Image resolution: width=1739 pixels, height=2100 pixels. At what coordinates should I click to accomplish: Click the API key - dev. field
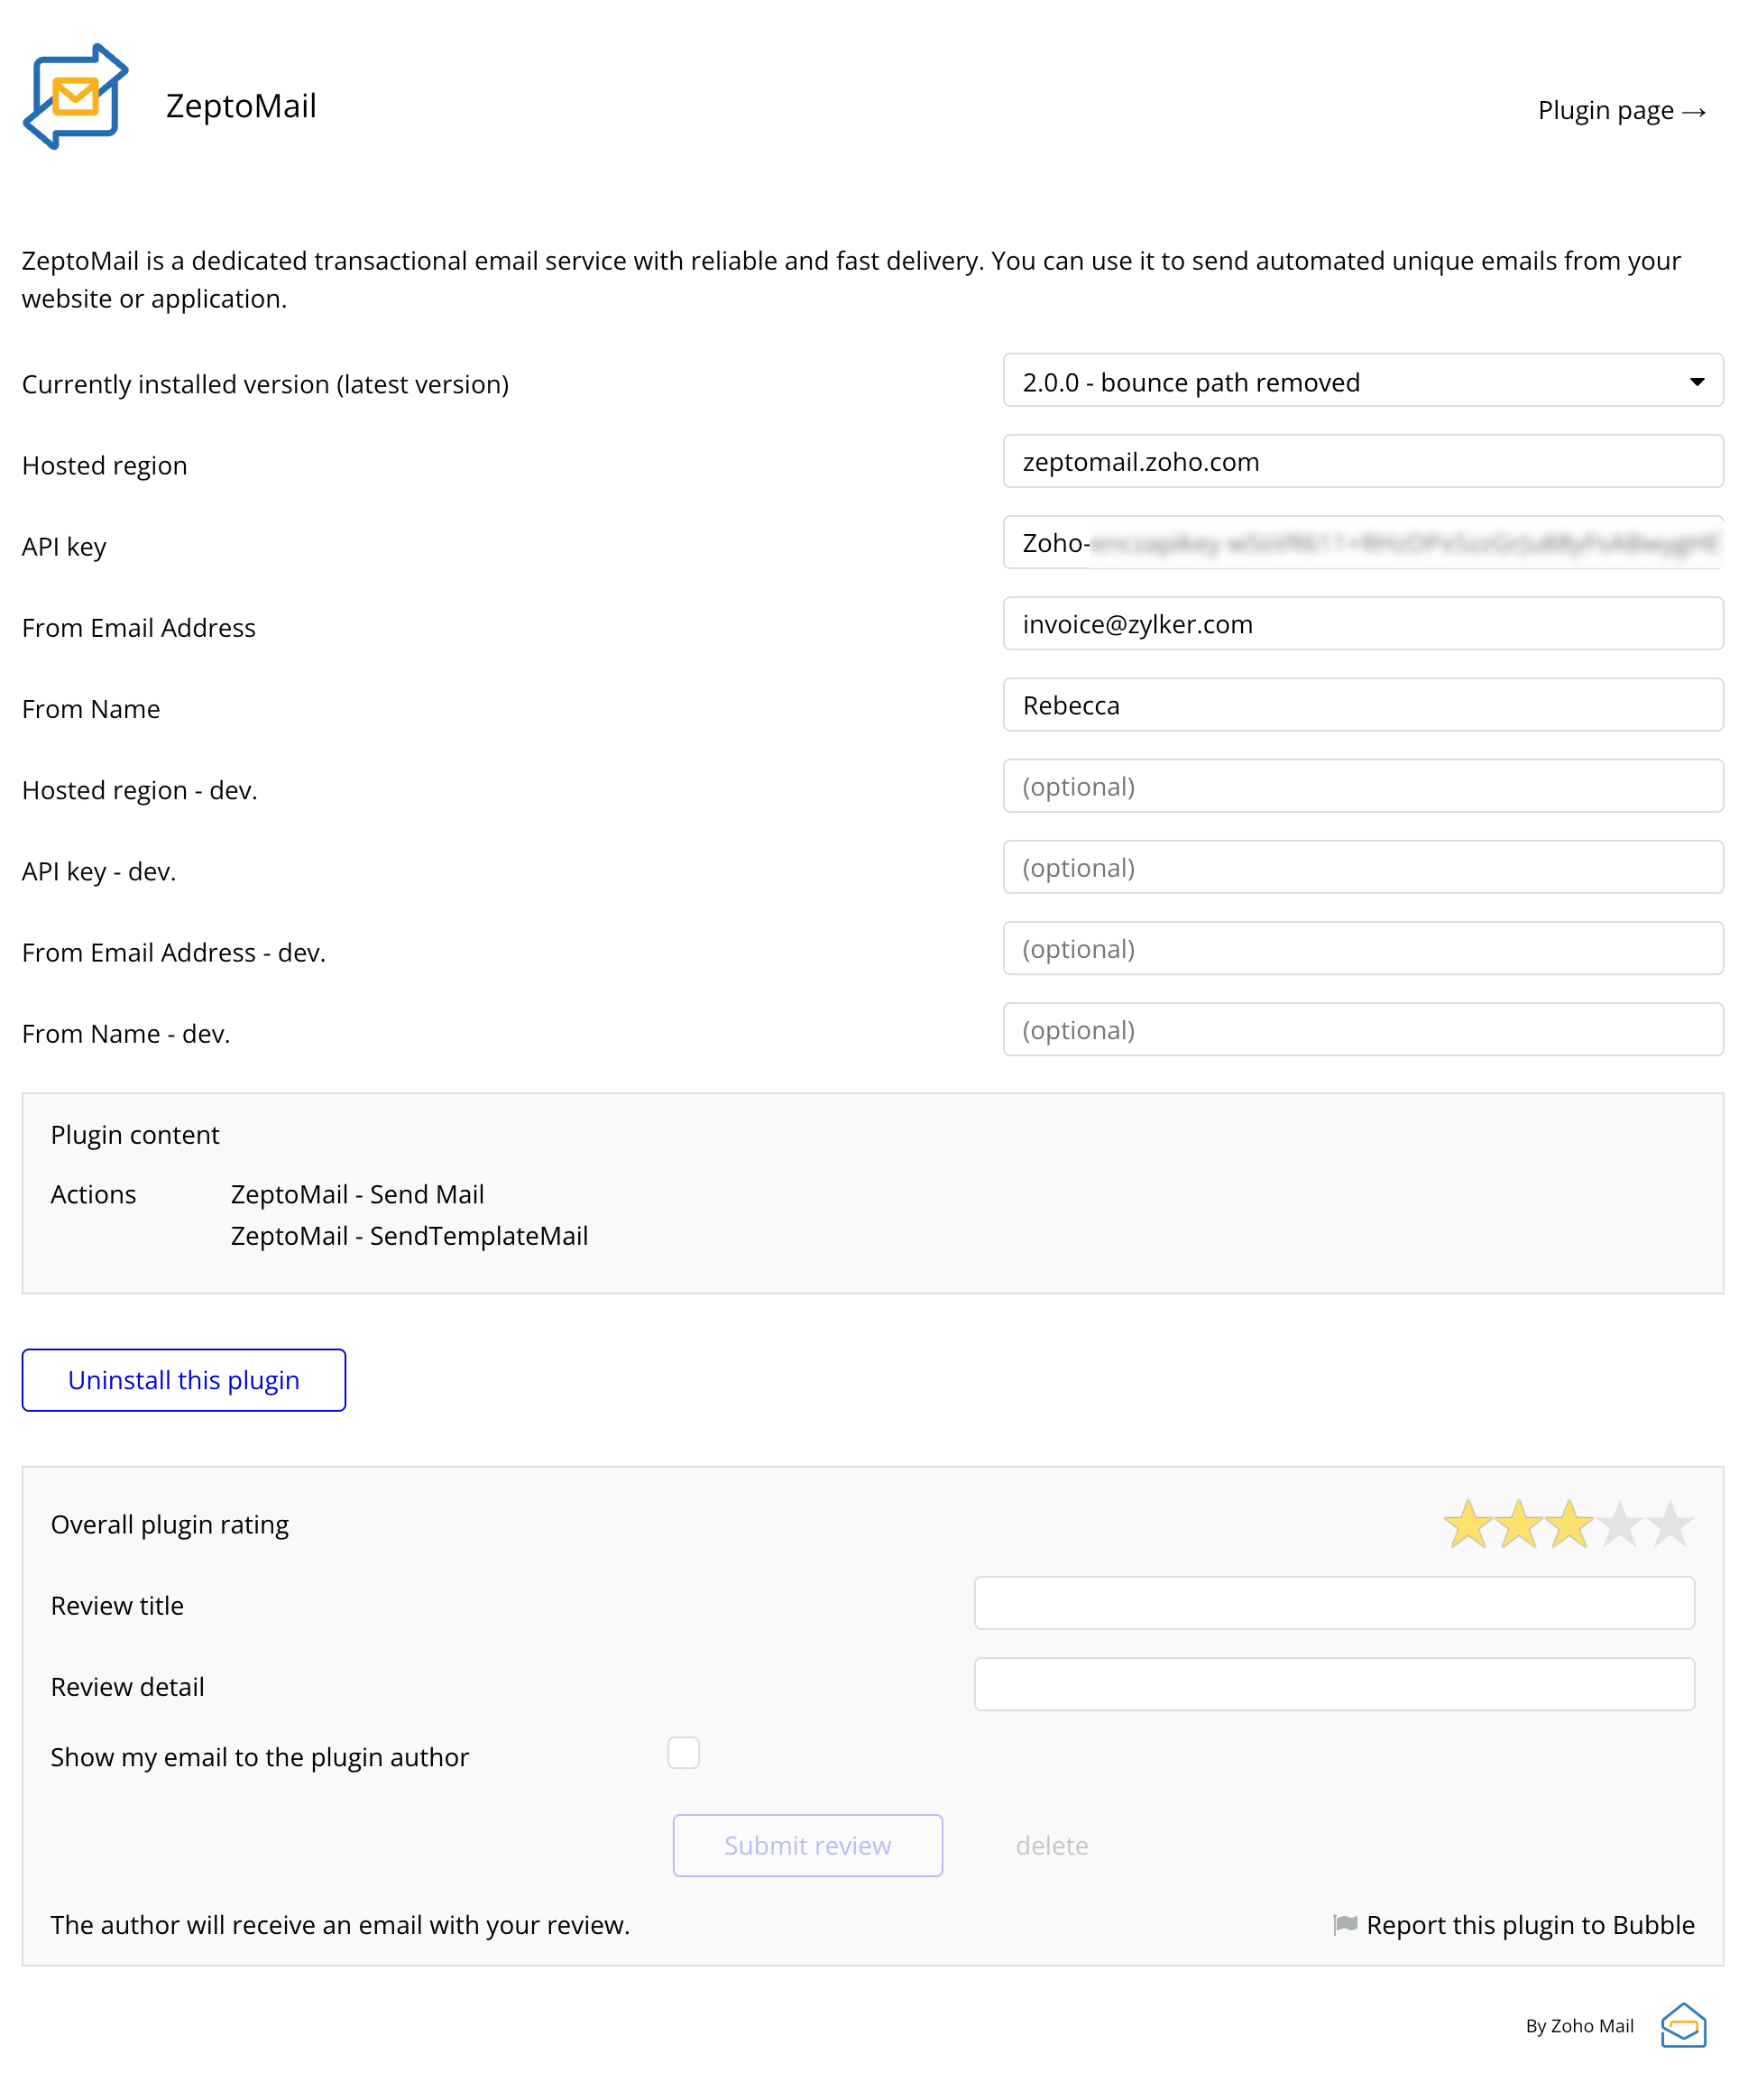(x=1362, y=867)
